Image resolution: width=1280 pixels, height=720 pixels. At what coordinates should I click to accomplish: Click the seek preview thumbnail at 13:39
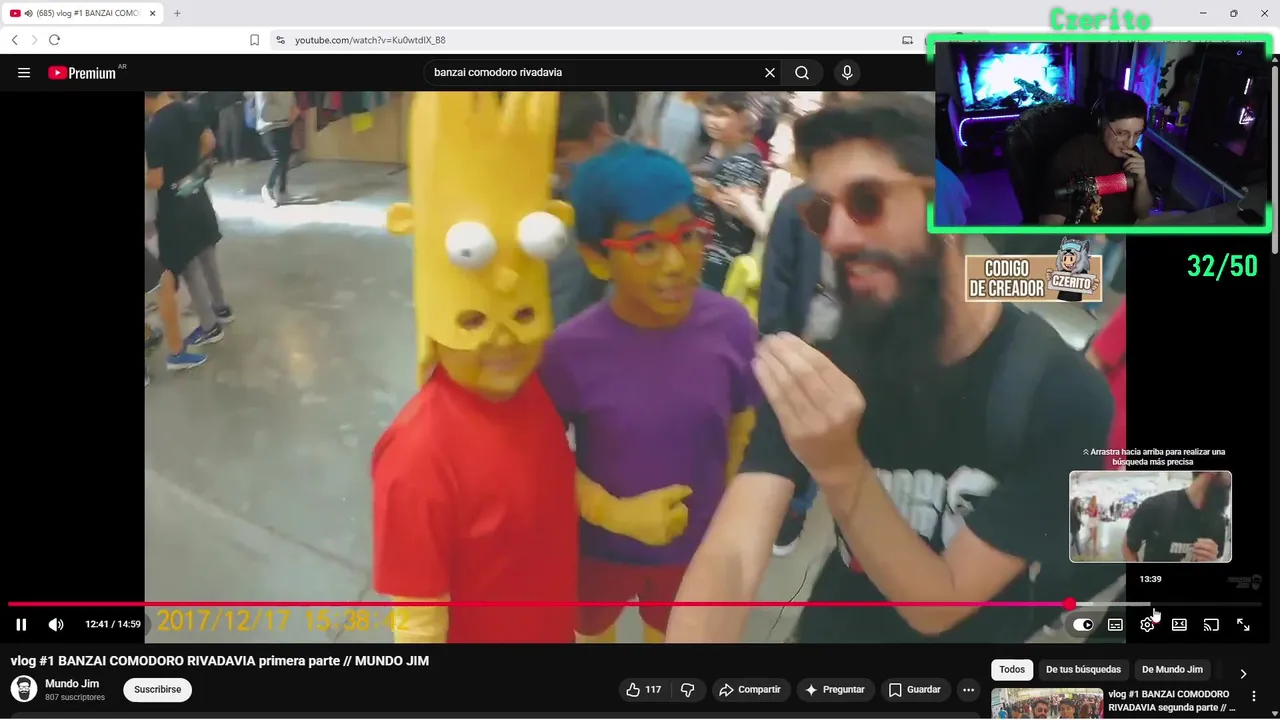coord(1150,517)
